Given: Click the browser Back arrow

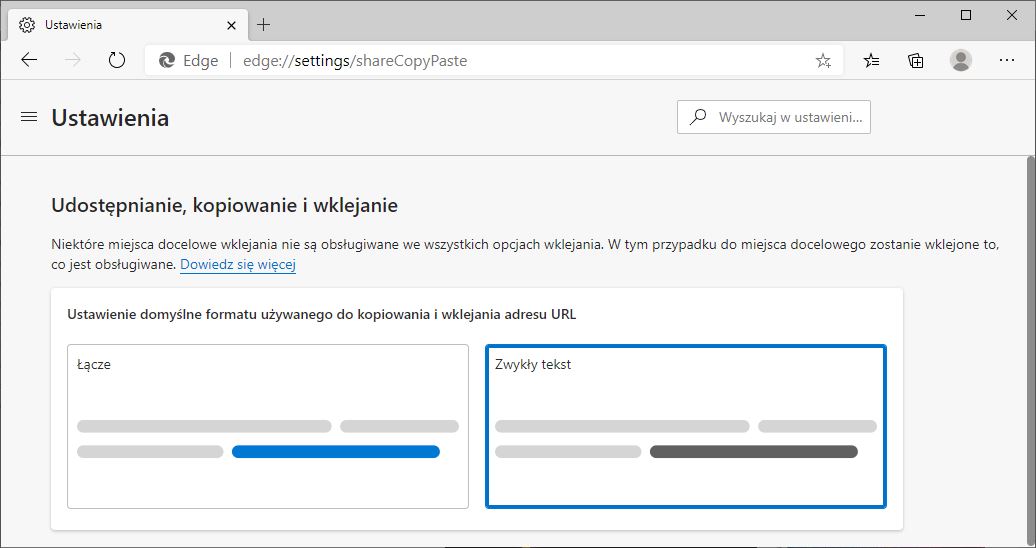Looking at the screenshot, I should point(29,60).
